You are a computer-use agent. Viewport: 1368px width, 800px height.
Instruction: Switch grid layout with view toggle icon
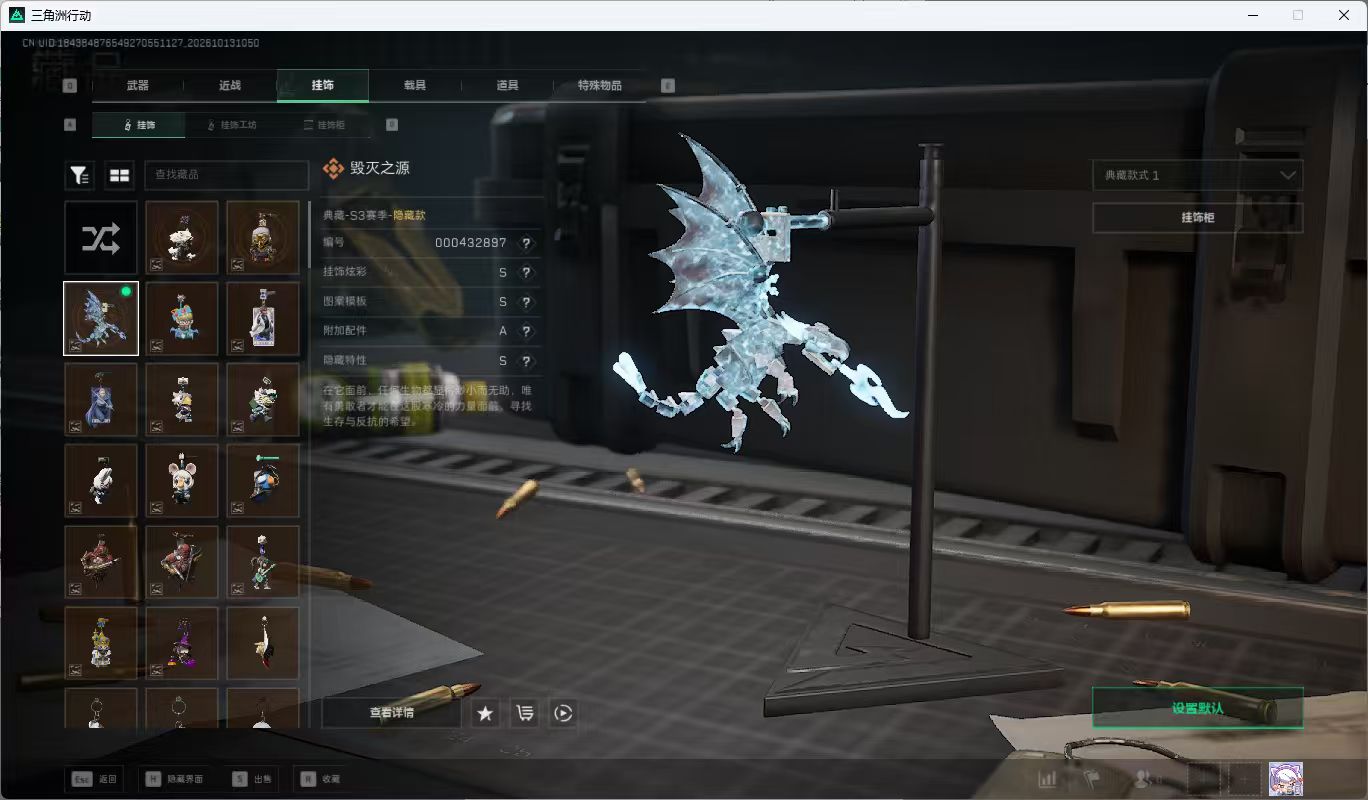(x=120, y=175)
